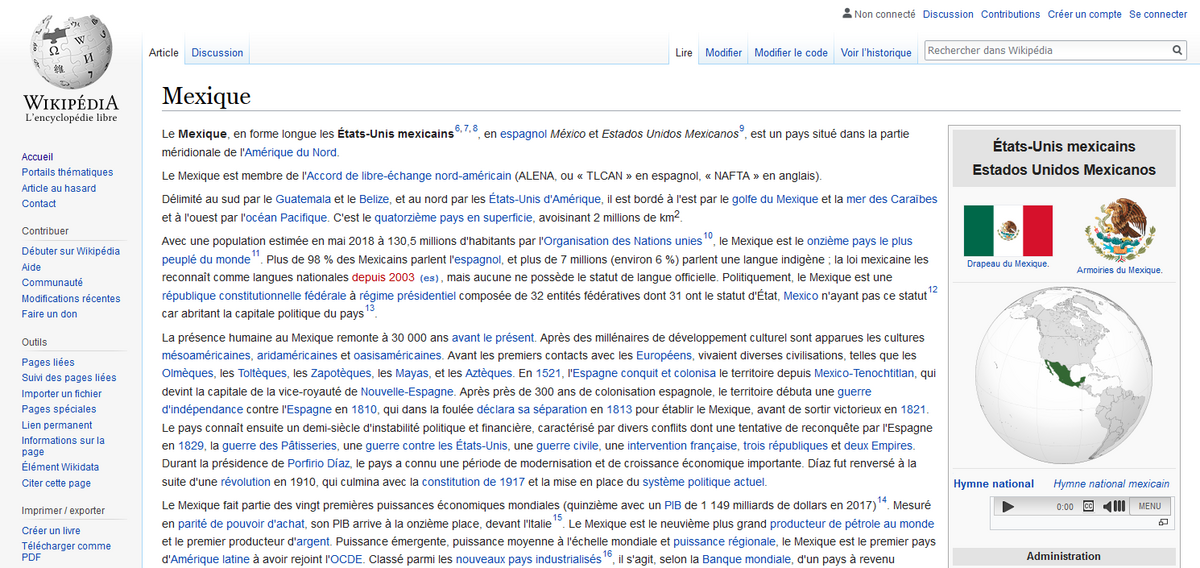Open the Armoiries du Mexique image
The image size is (1200, 568).
[1119, 230]
